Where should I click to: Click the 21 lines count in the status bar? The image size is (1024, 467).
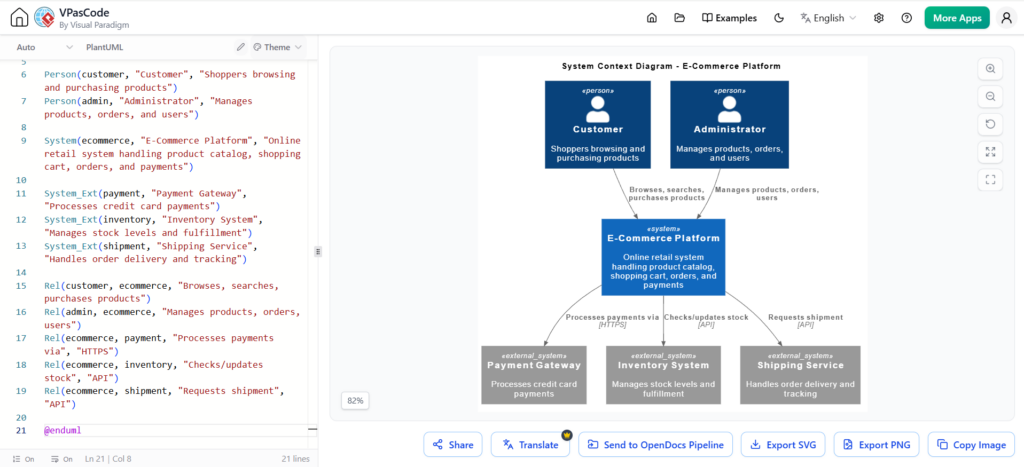point(295,459)
